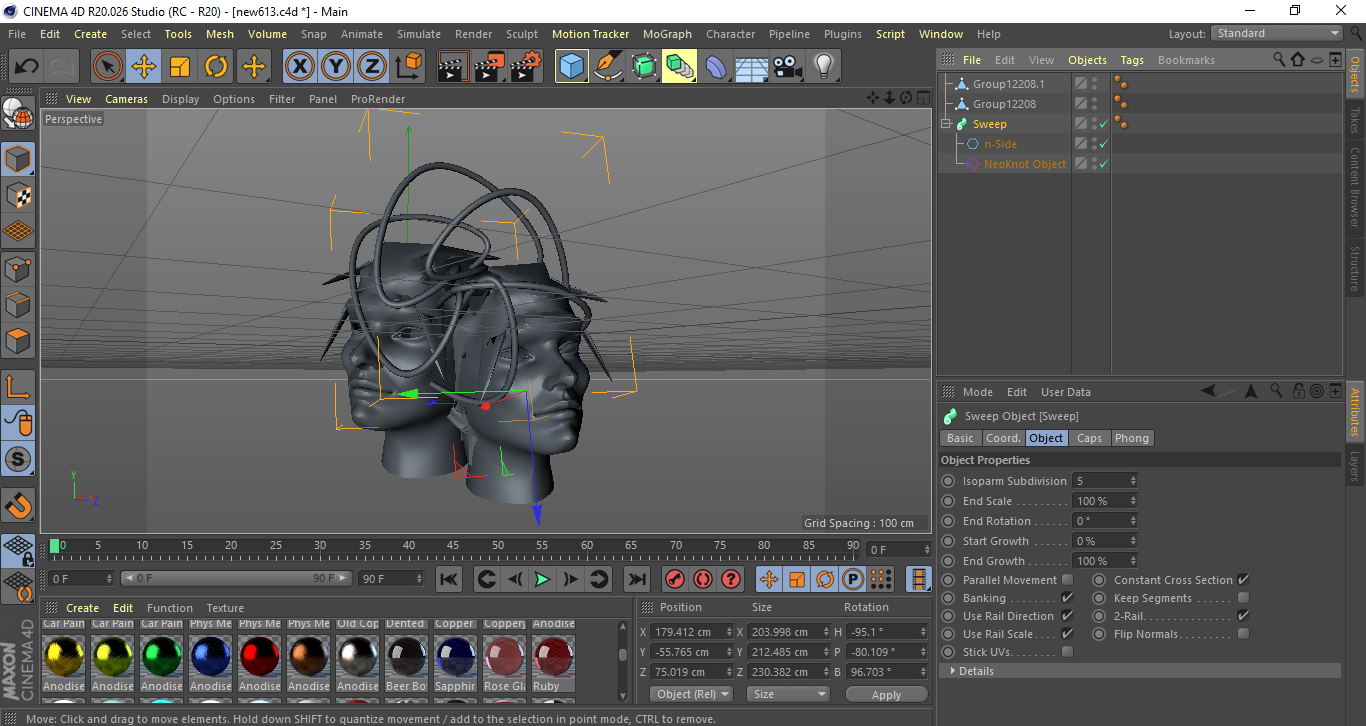The image size is (1366, 726).
Task: Adjust the End Growth spinner arrows
Action: tap(1133, 561)
